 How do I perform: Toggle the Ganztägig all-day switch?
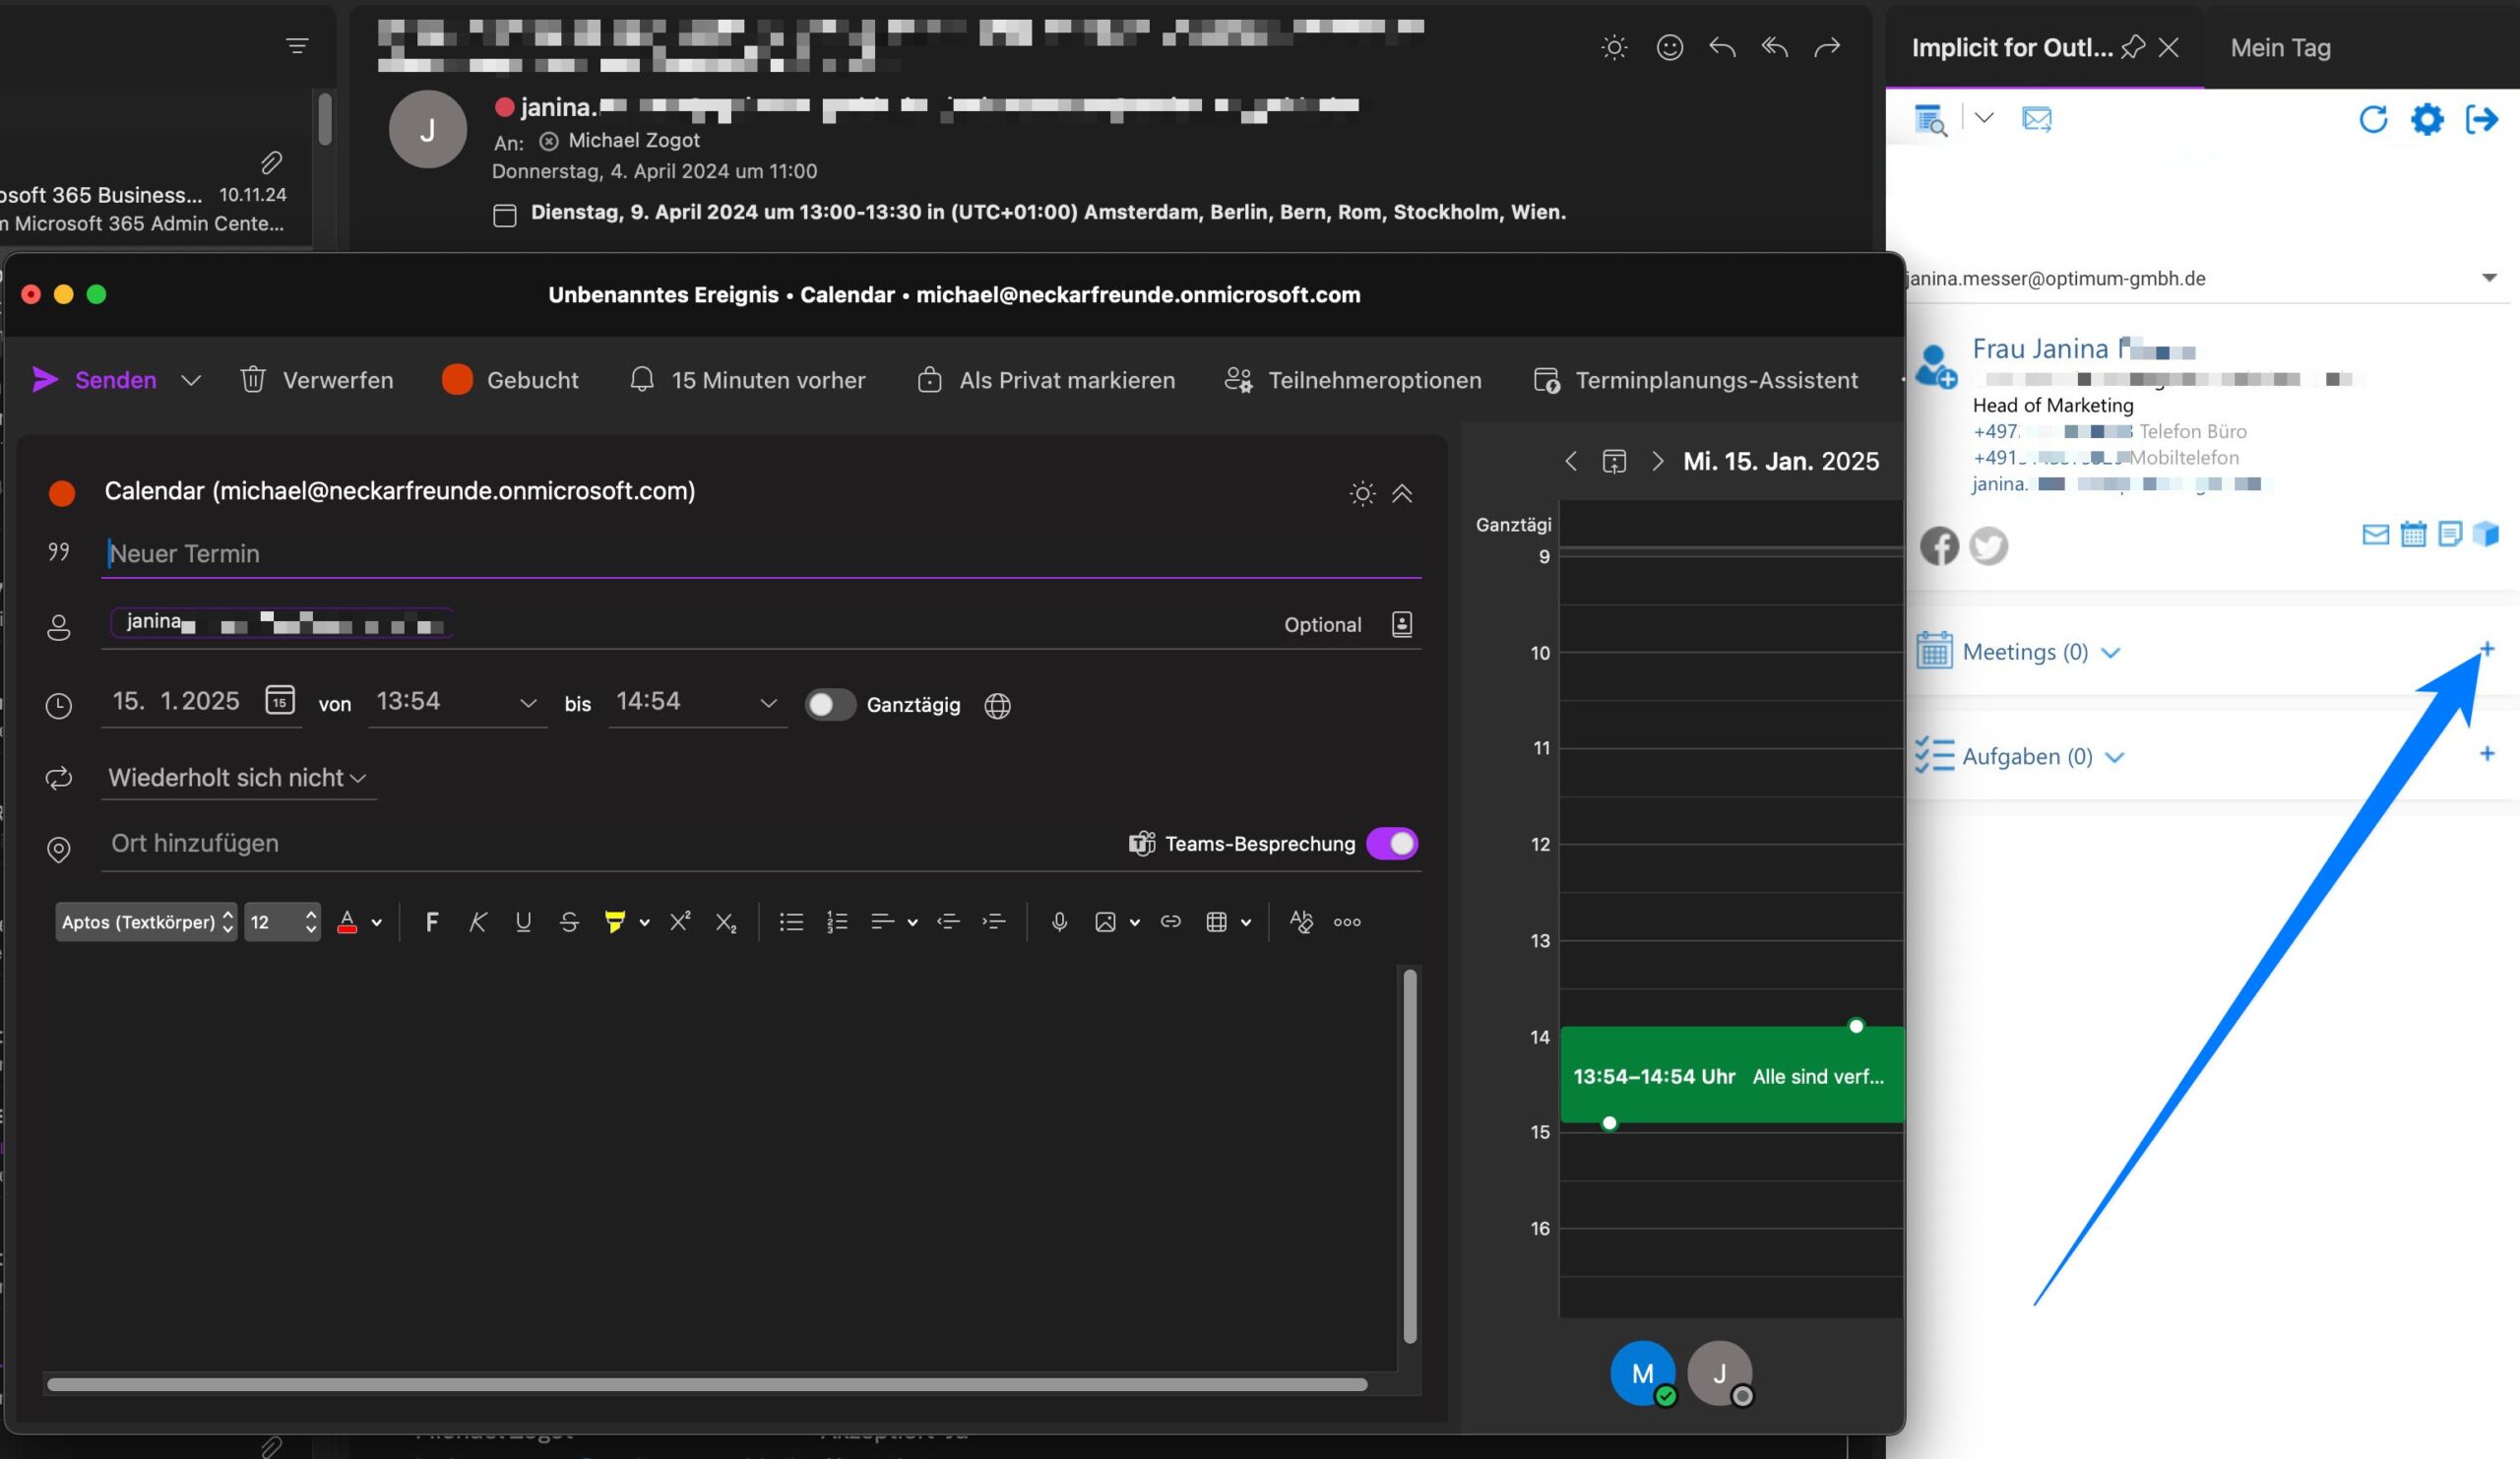830,705
